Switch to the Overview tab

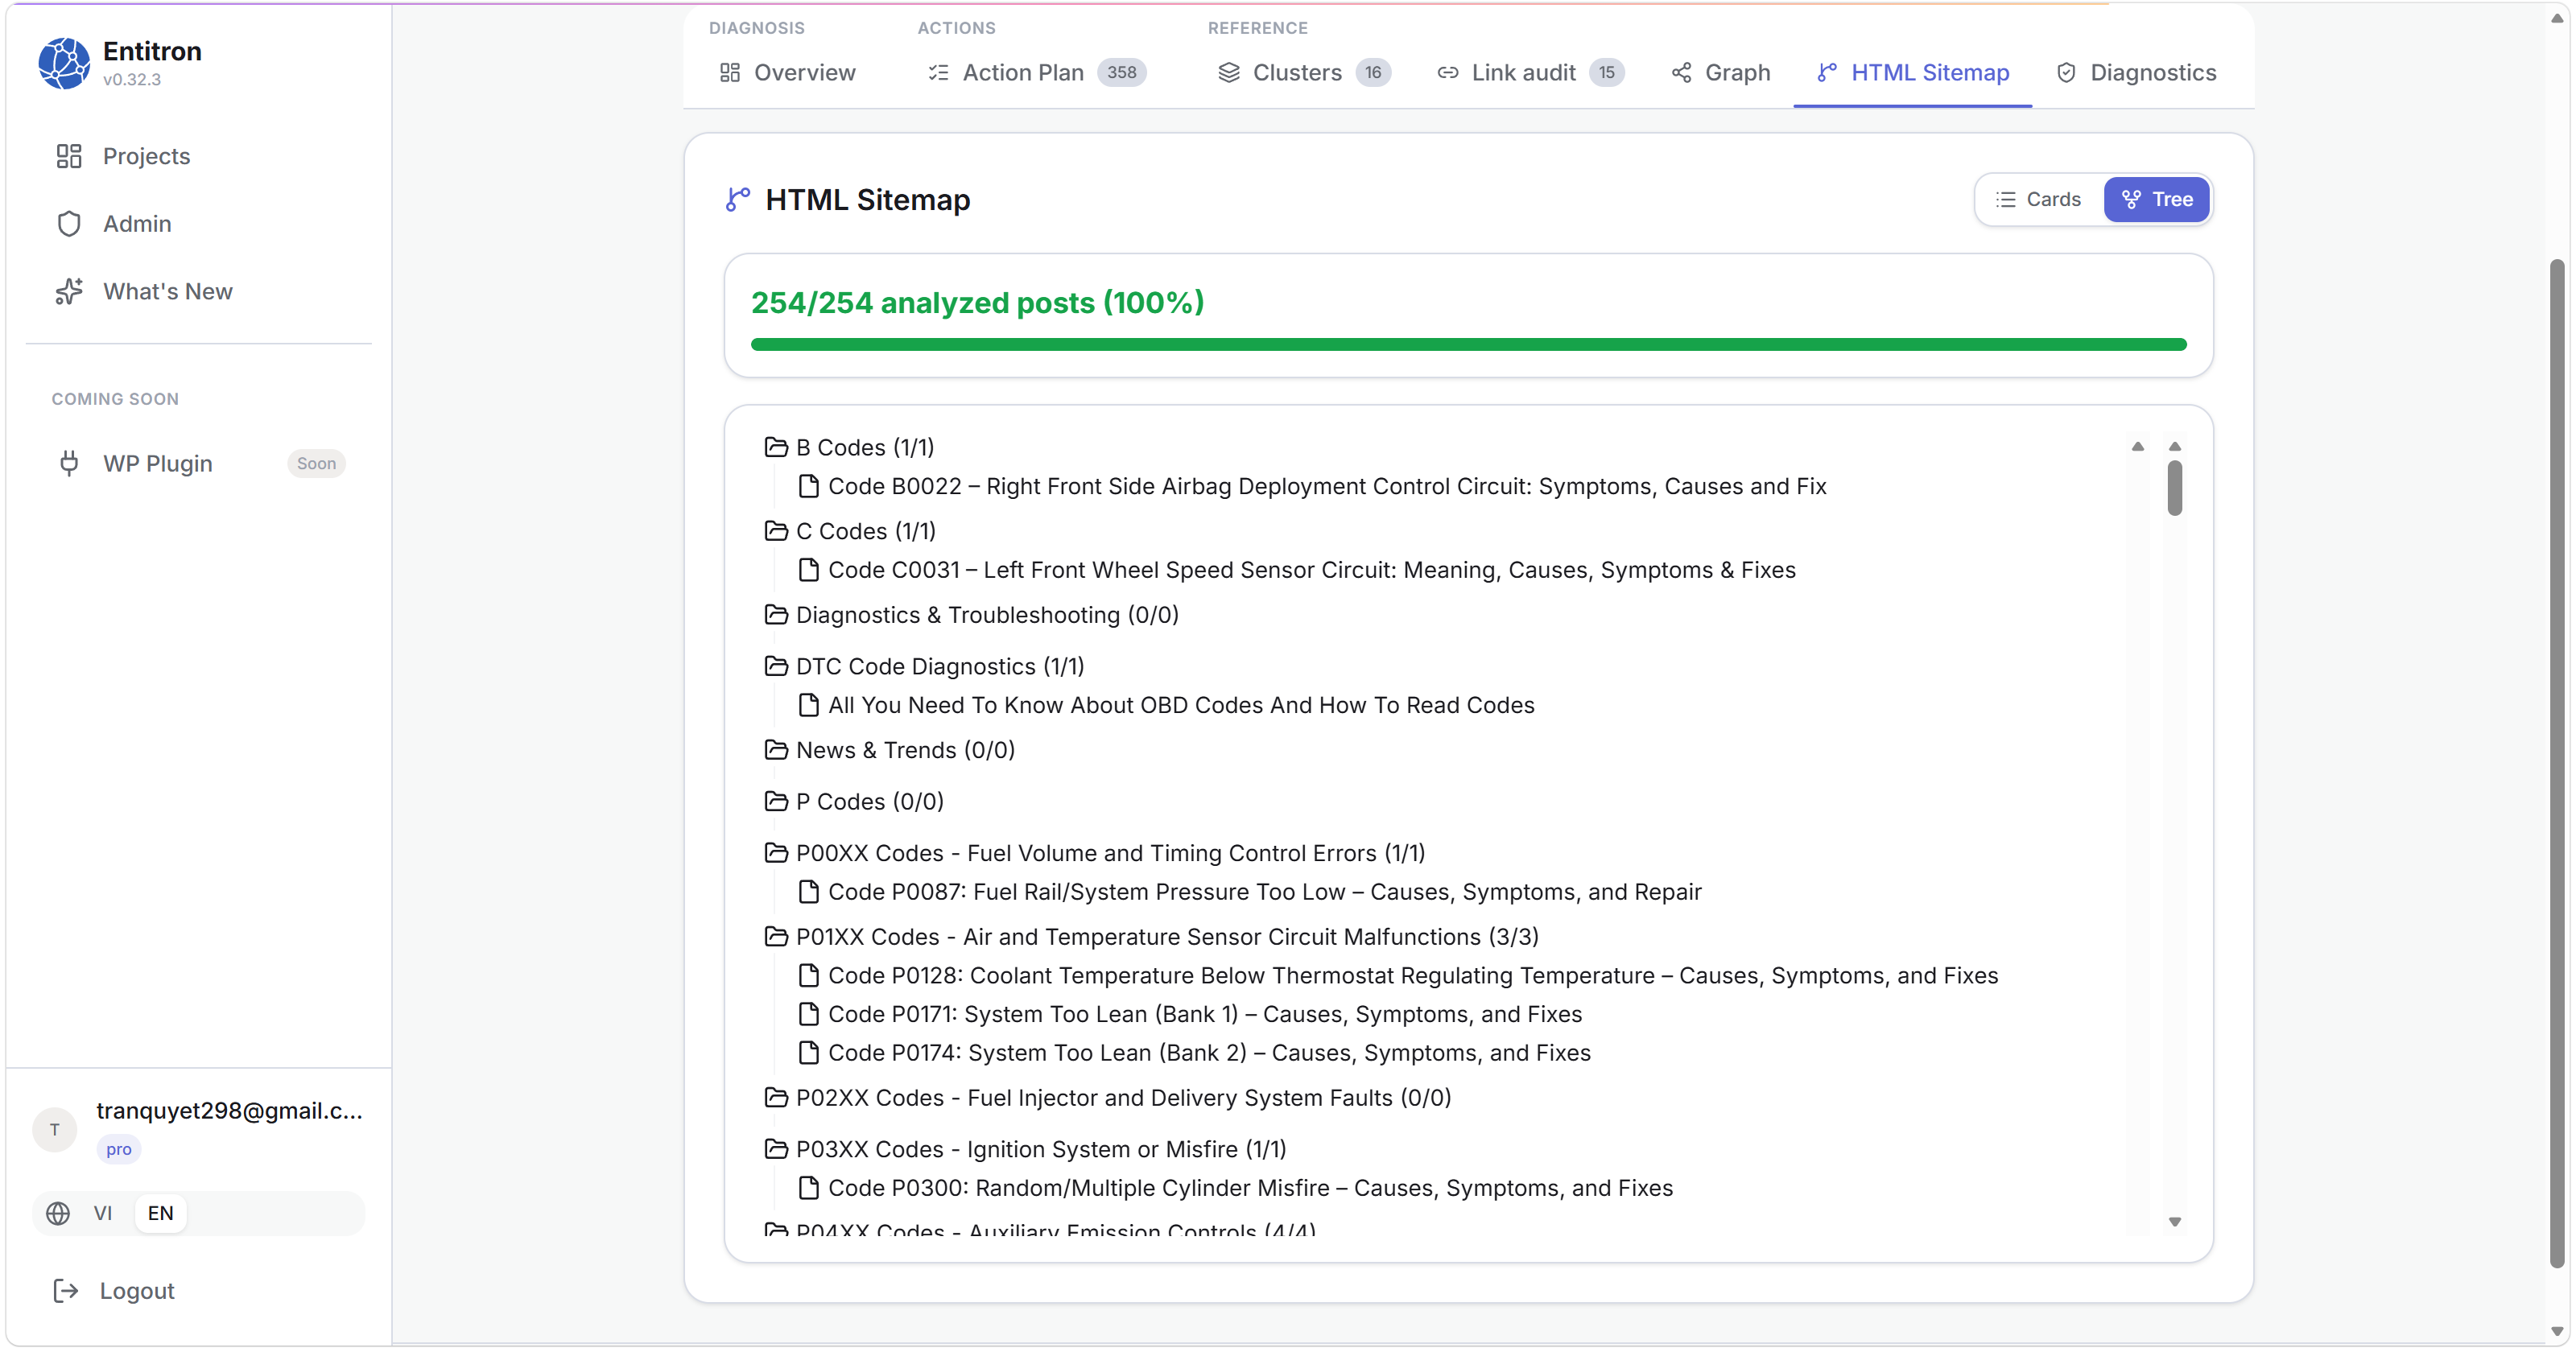coord(787,72)
